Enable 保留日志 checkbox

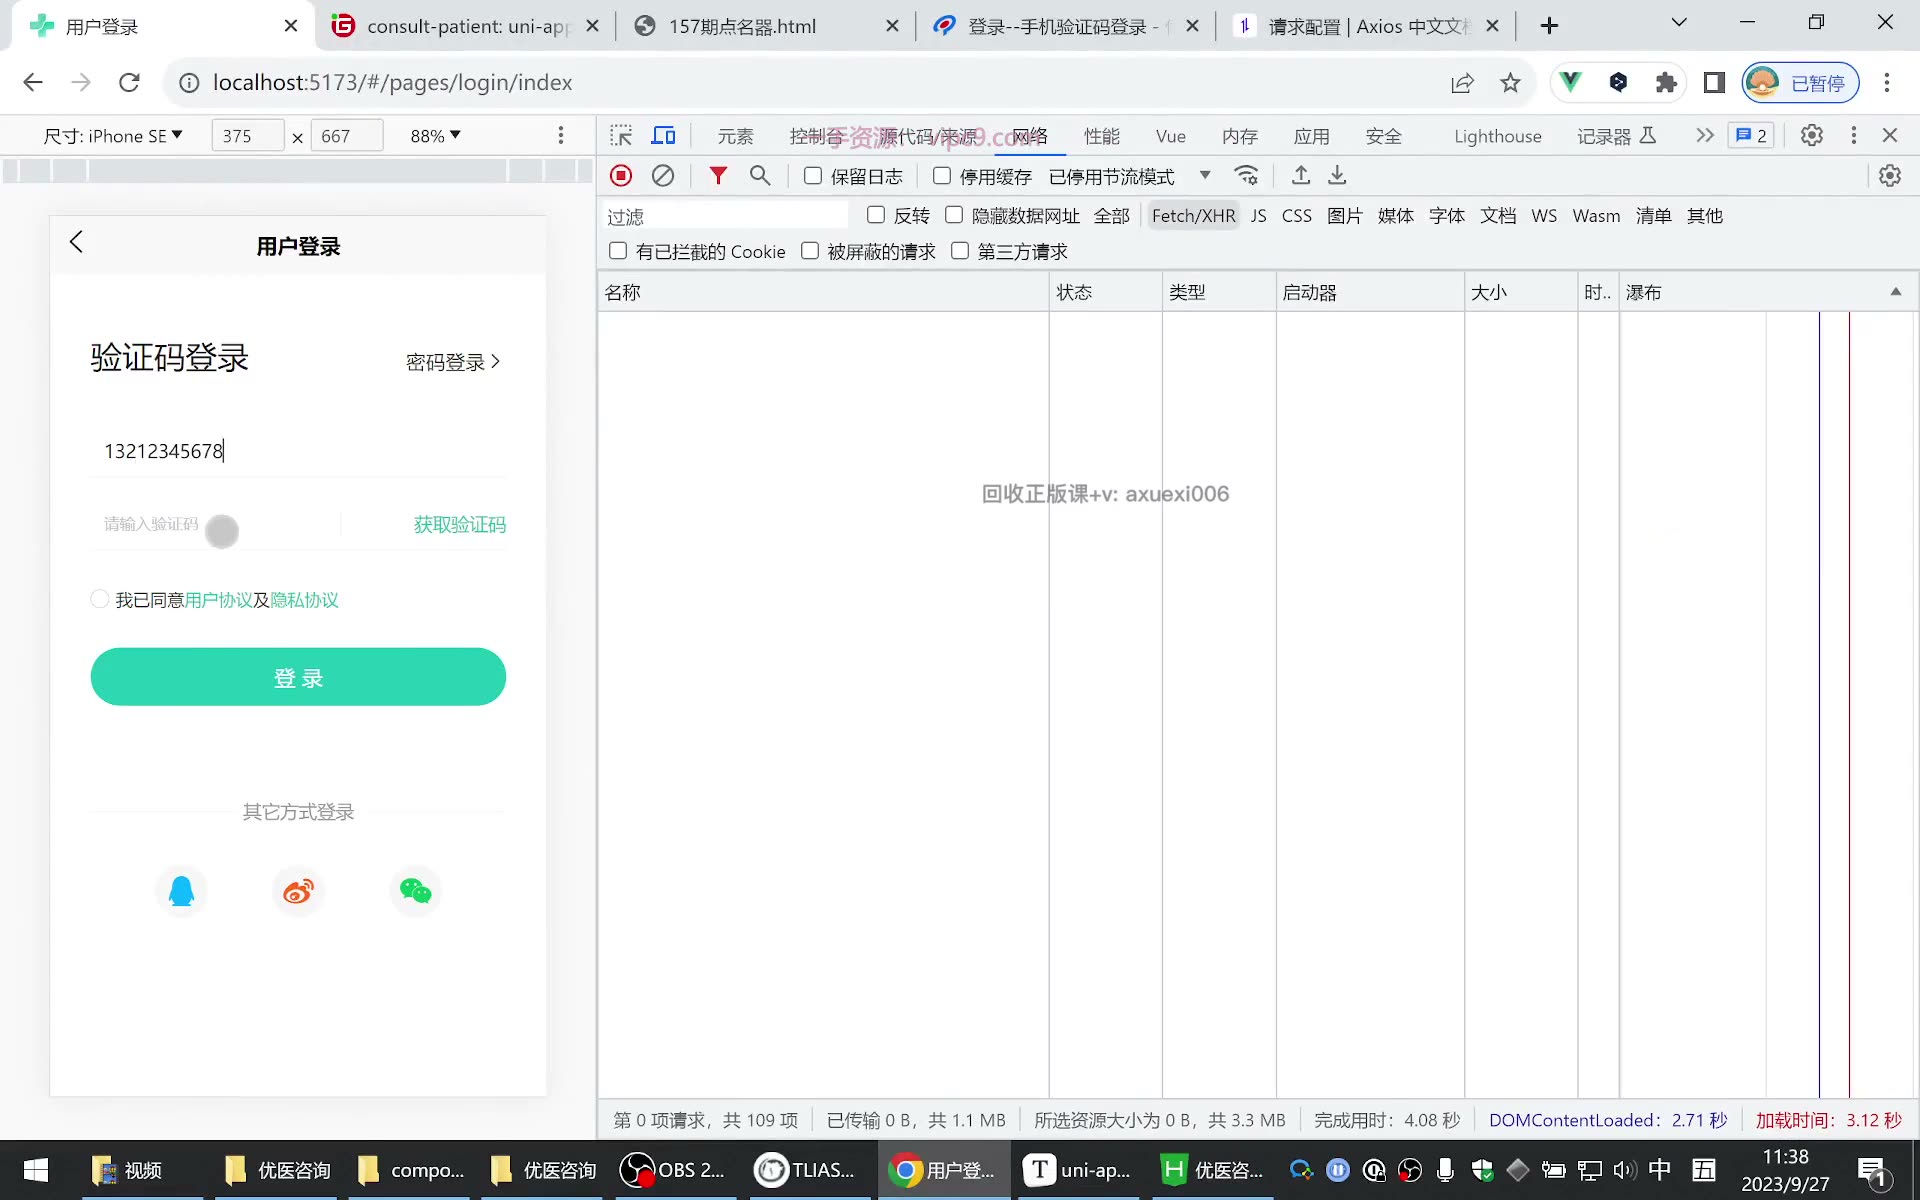pyautogui.click(x=813, y=176)
